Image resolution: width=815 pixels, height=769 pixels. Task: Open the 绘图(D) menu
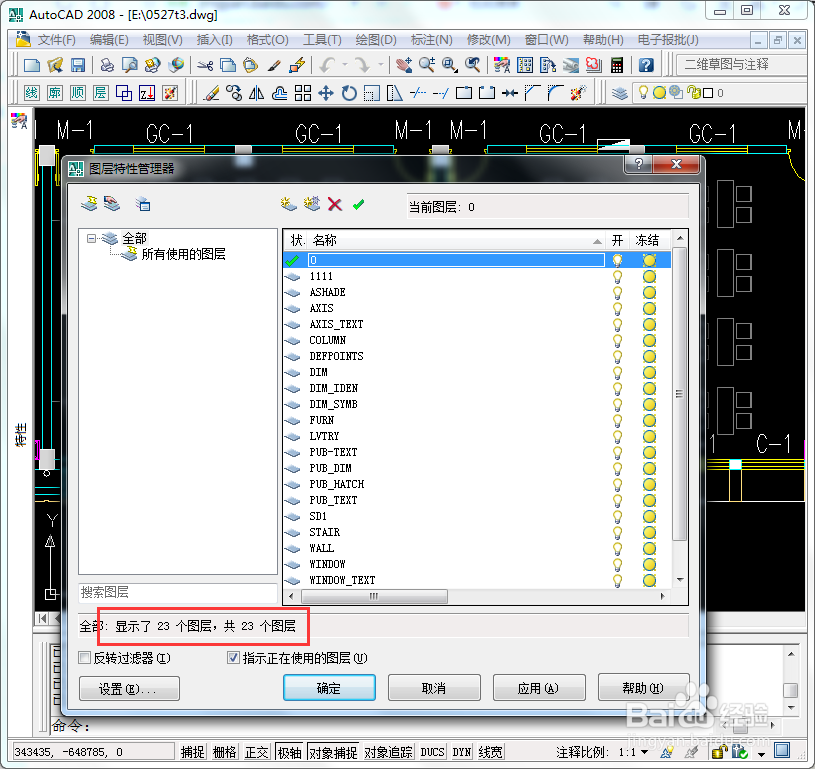coord(376,40)
